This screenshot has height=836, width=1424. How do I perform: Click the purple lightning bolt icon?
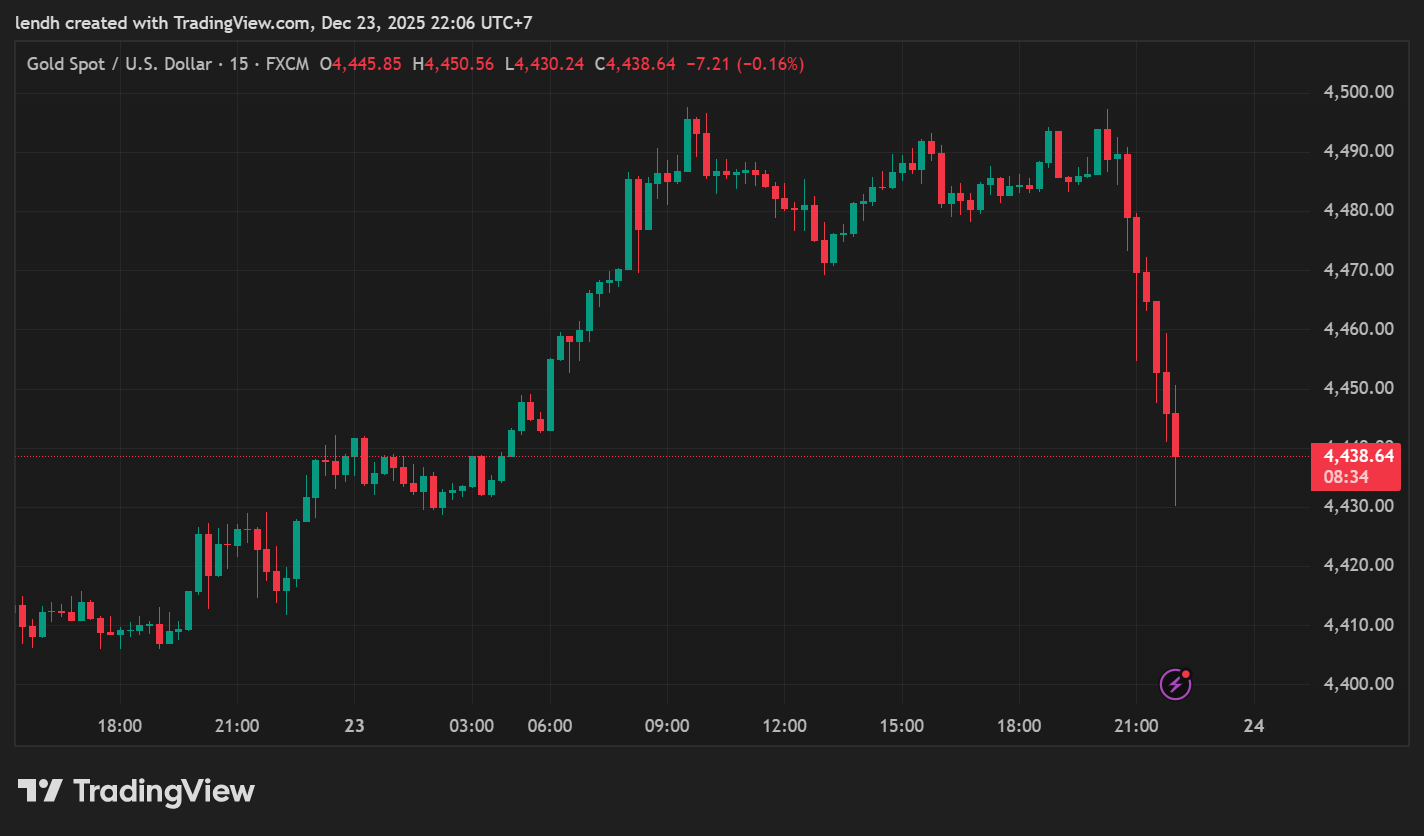click(x=1174, y=684)
